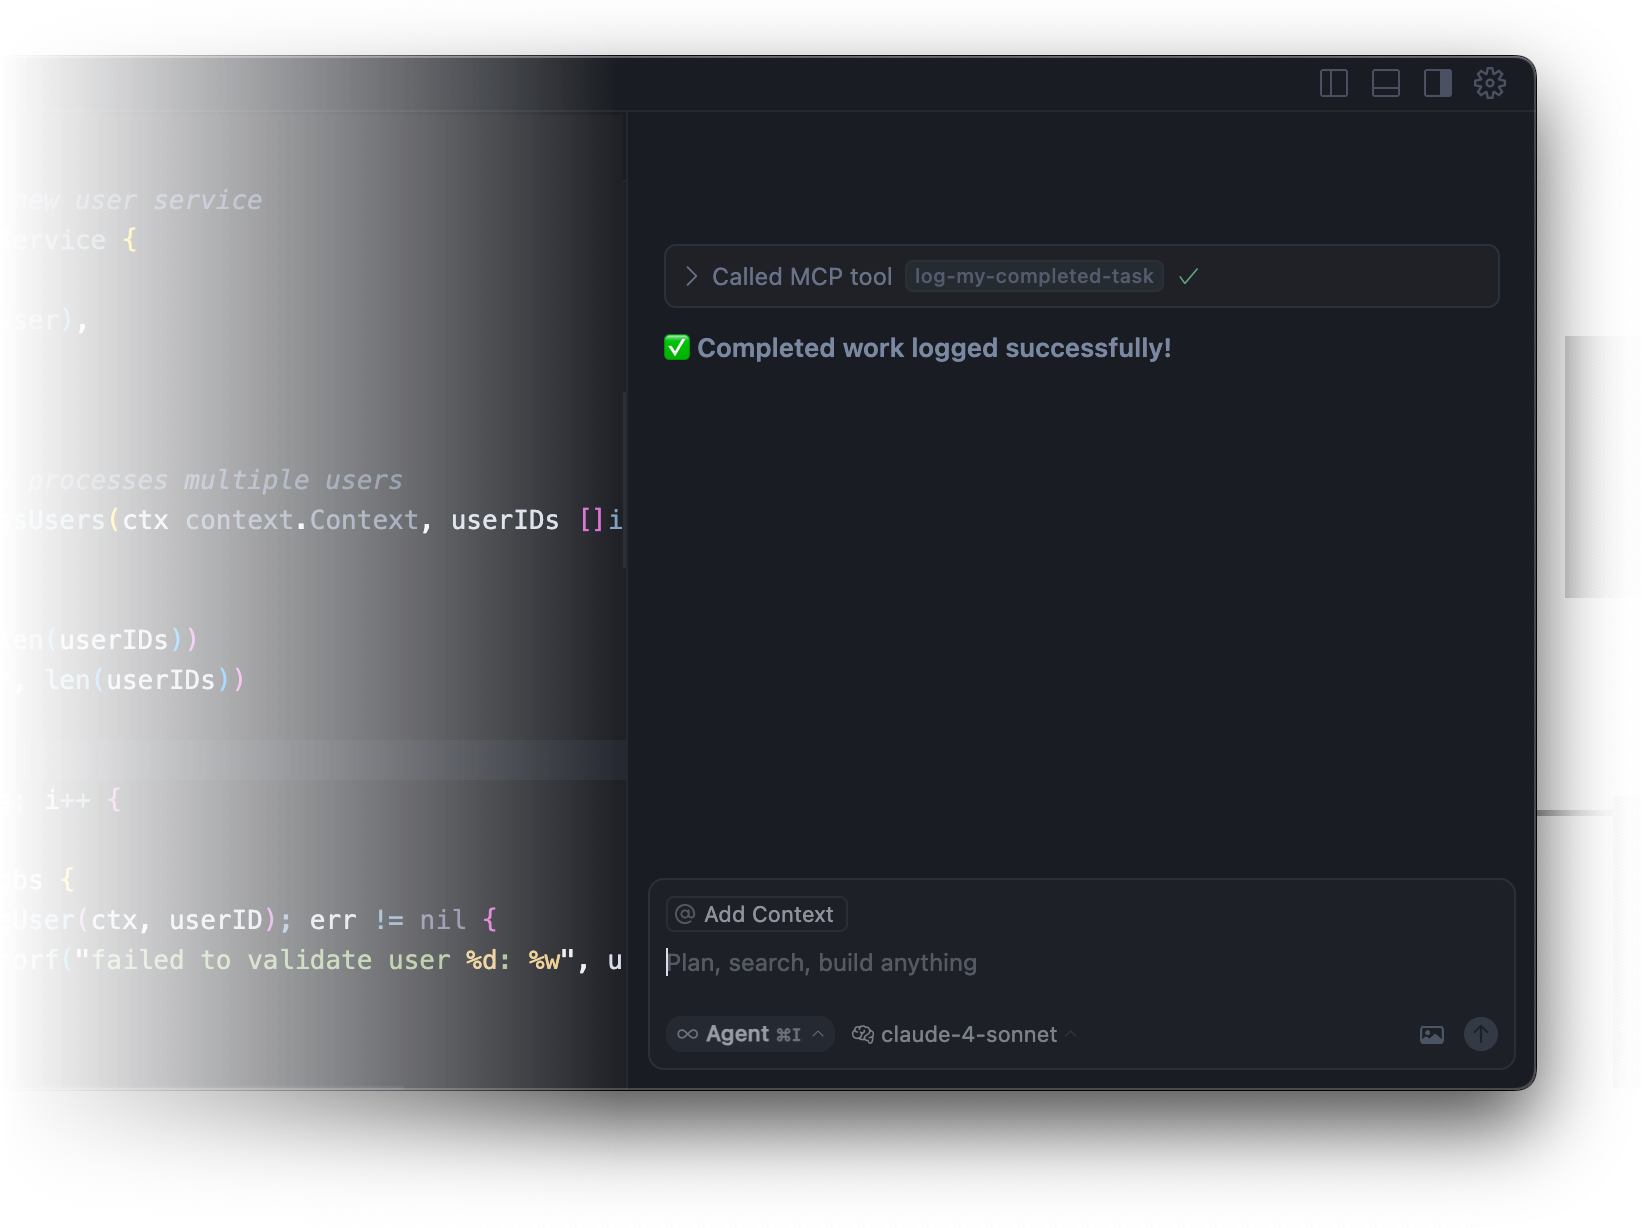Click the log-my-completed-task tool badge

1034,277
